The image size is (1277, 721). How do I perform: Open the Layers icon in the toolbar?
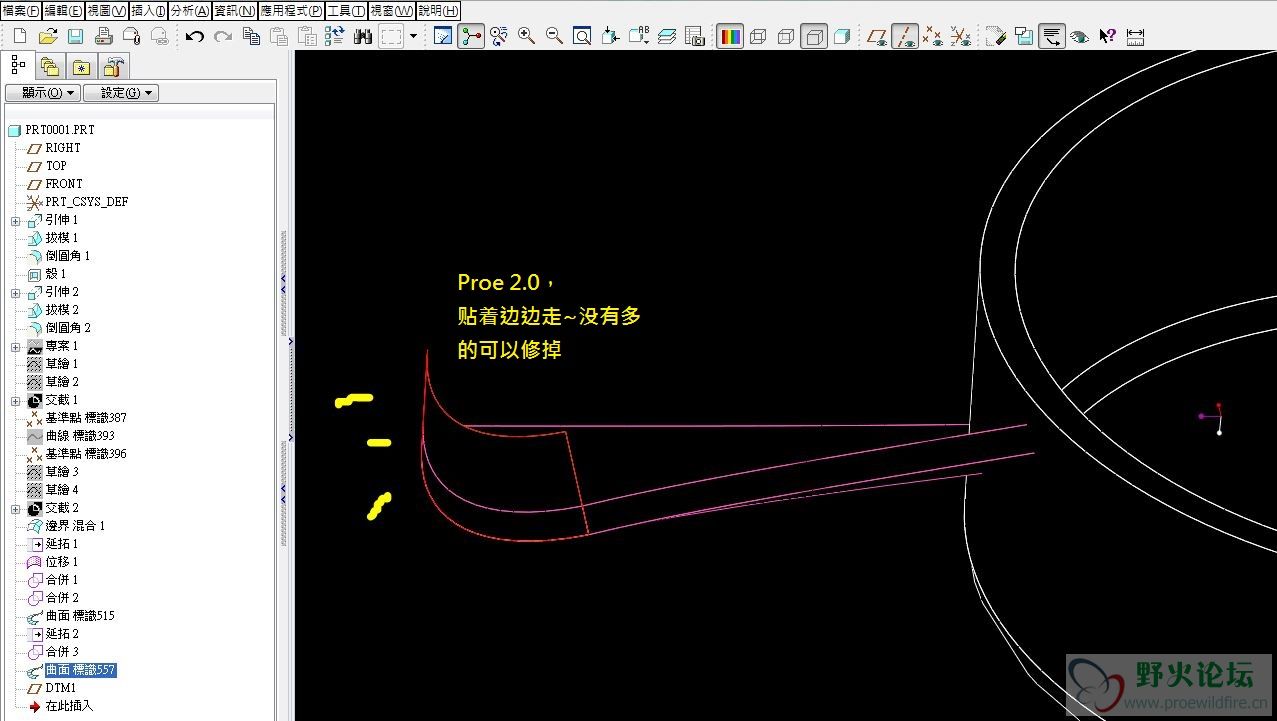(667, 36)
